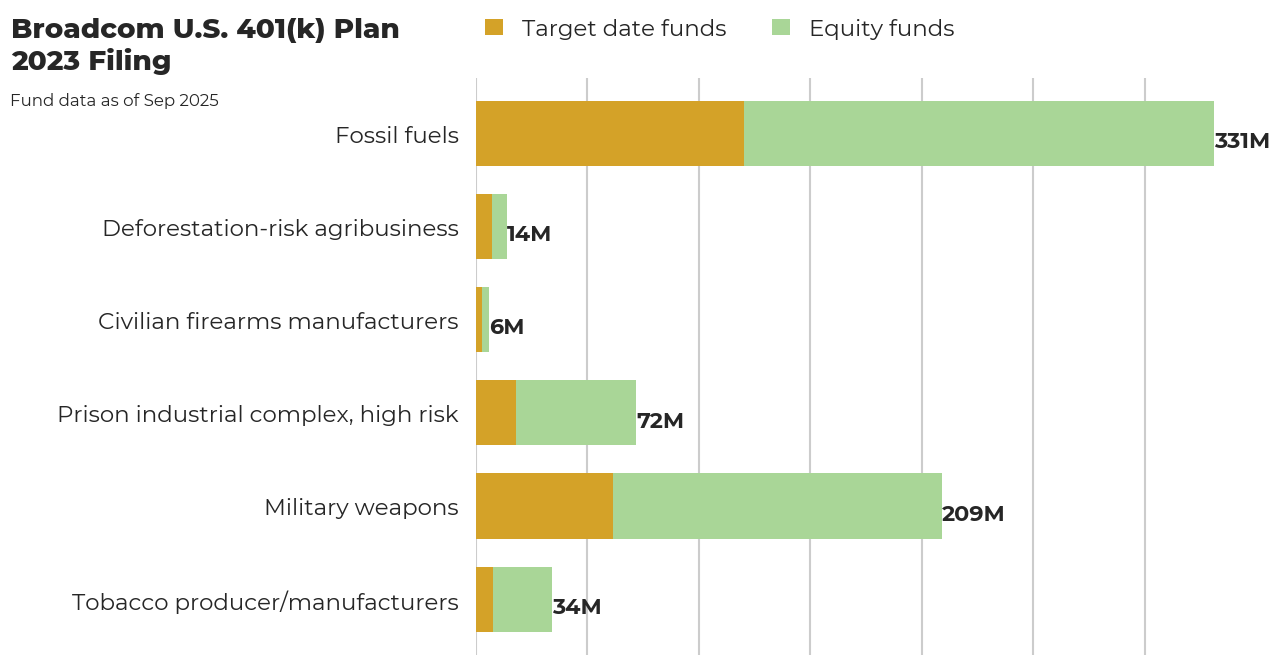Select the 'Target date funds' legend label
Image resolution: width=1280 pixels, height=665 pixels.
tap(624, 29)
